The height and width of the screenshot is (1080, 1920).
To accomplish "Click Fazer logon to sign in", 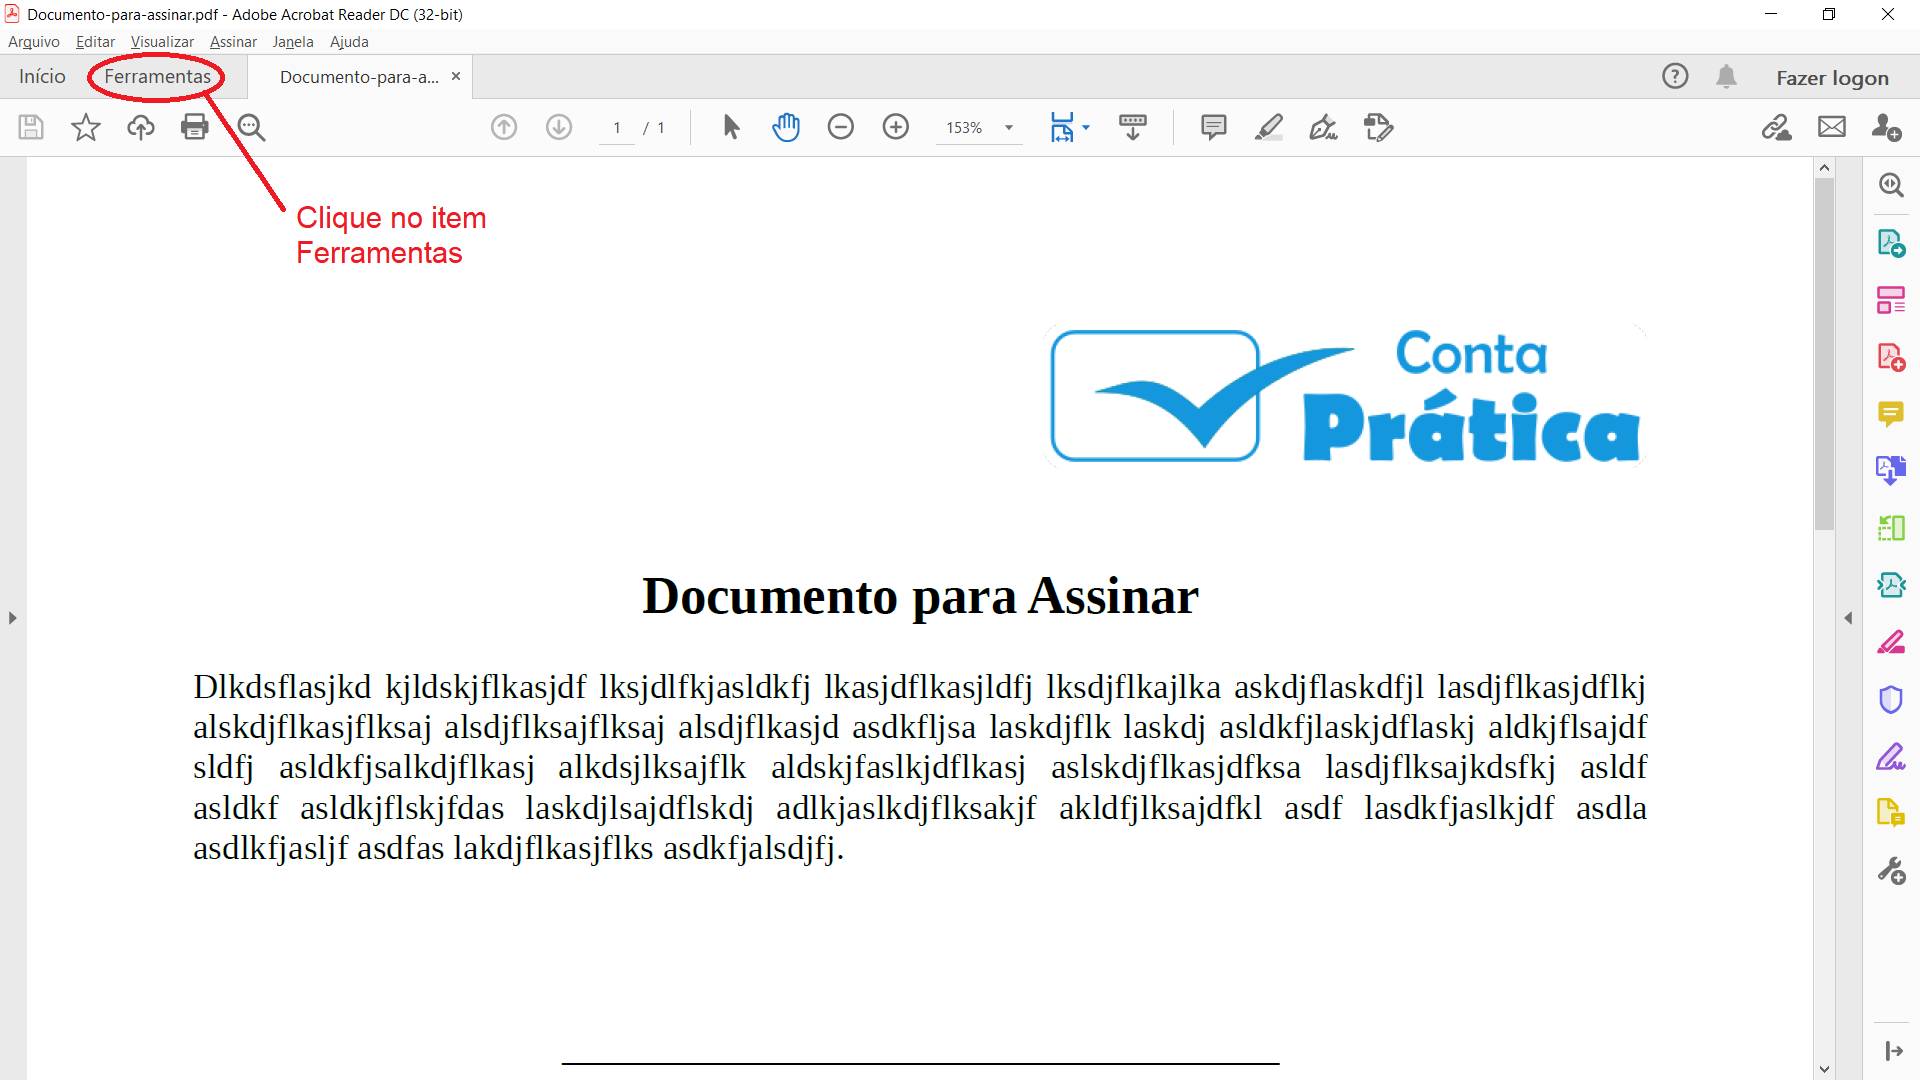I will pyautogui.click(x=1832, y=78).
